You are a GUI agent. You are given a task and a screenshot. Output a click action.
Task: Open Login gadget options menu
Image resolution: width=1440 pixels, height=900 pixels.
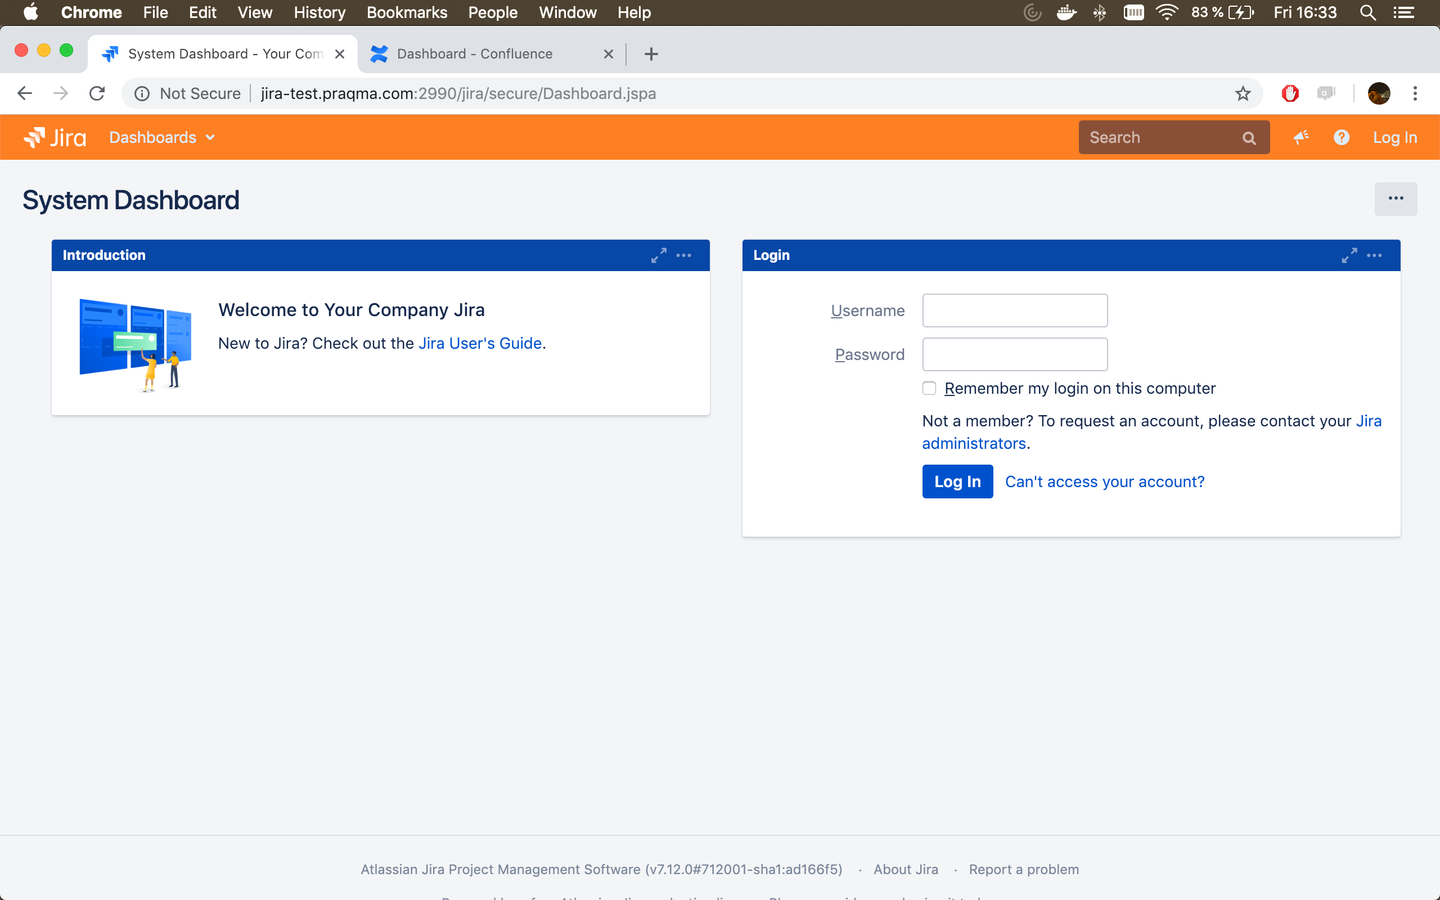[x=1375, y=255]
